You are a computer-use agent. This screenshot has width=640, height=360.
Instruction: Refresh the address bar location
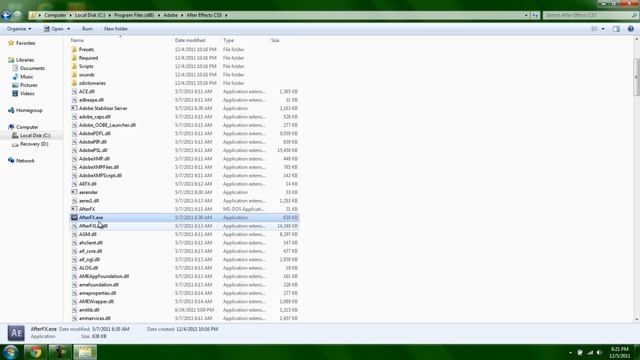point(535,15)
